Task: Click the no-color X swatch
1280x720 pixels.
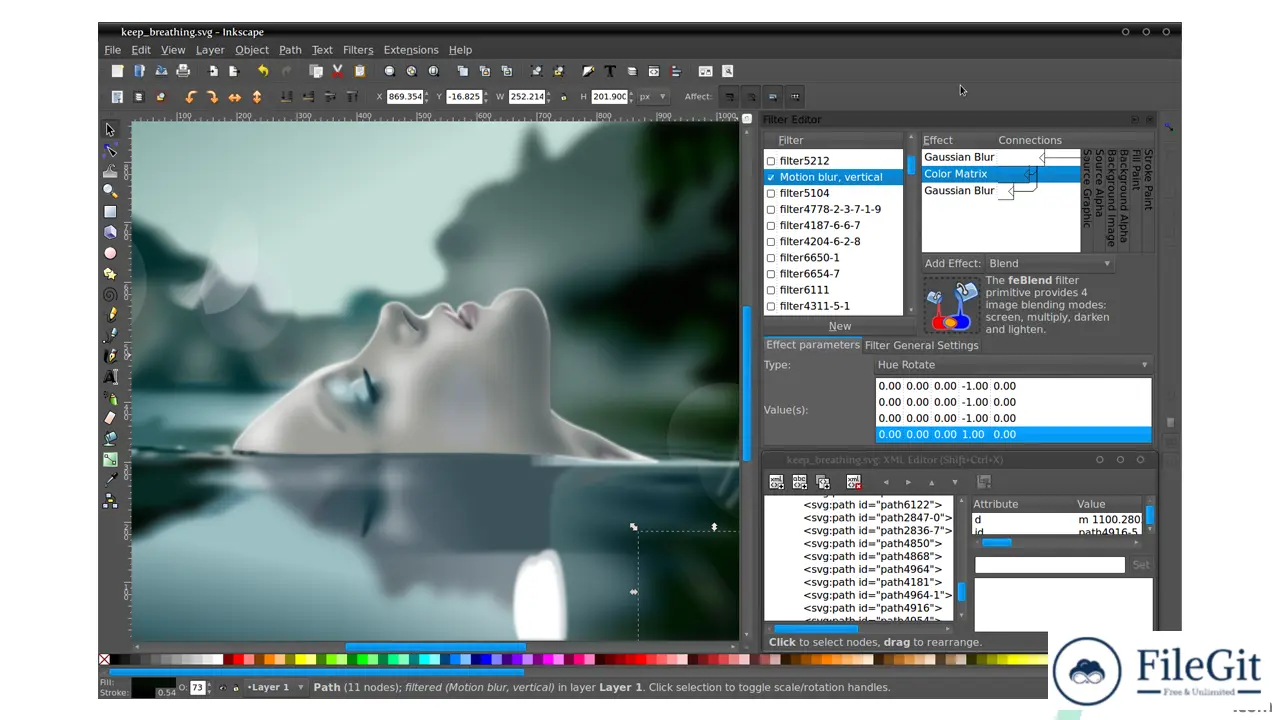Action: point(104,659)
